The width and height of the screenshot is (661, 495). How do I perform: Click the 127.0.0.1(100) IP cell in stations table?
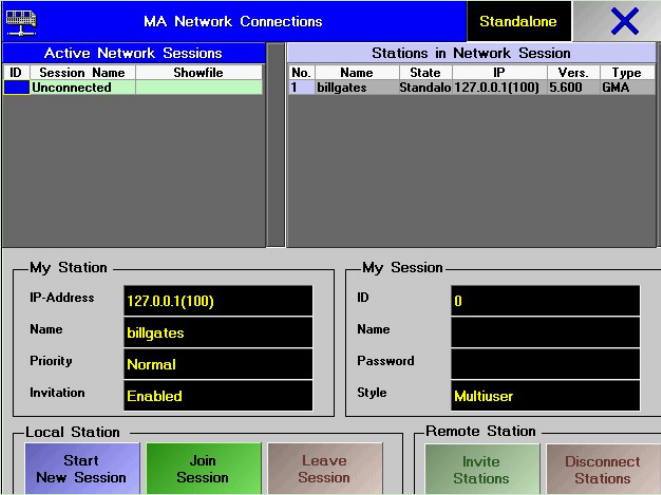(499, 87)
